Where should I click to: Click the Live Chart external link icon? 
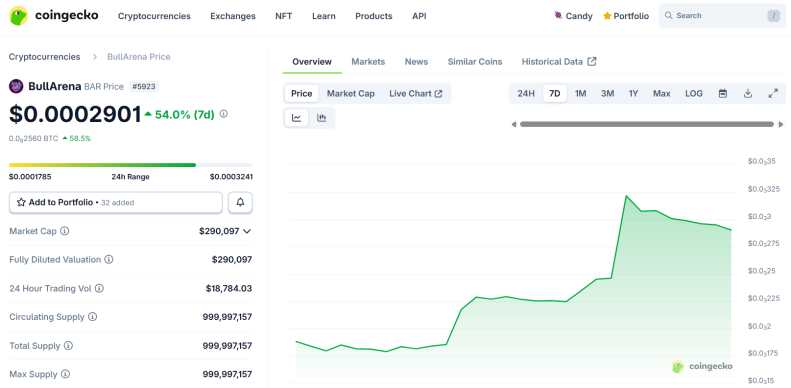pos(438,93)
